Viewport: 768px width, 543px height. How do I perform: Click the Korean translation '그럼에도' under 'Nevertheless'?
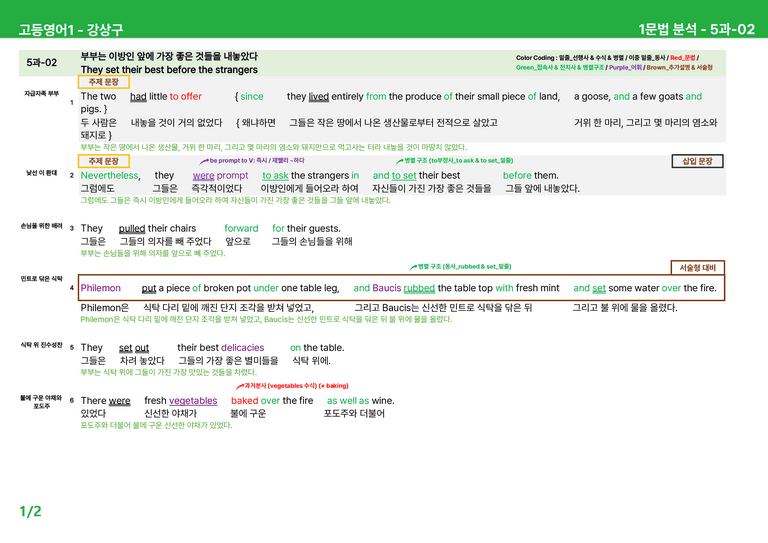tap(97, 189)
